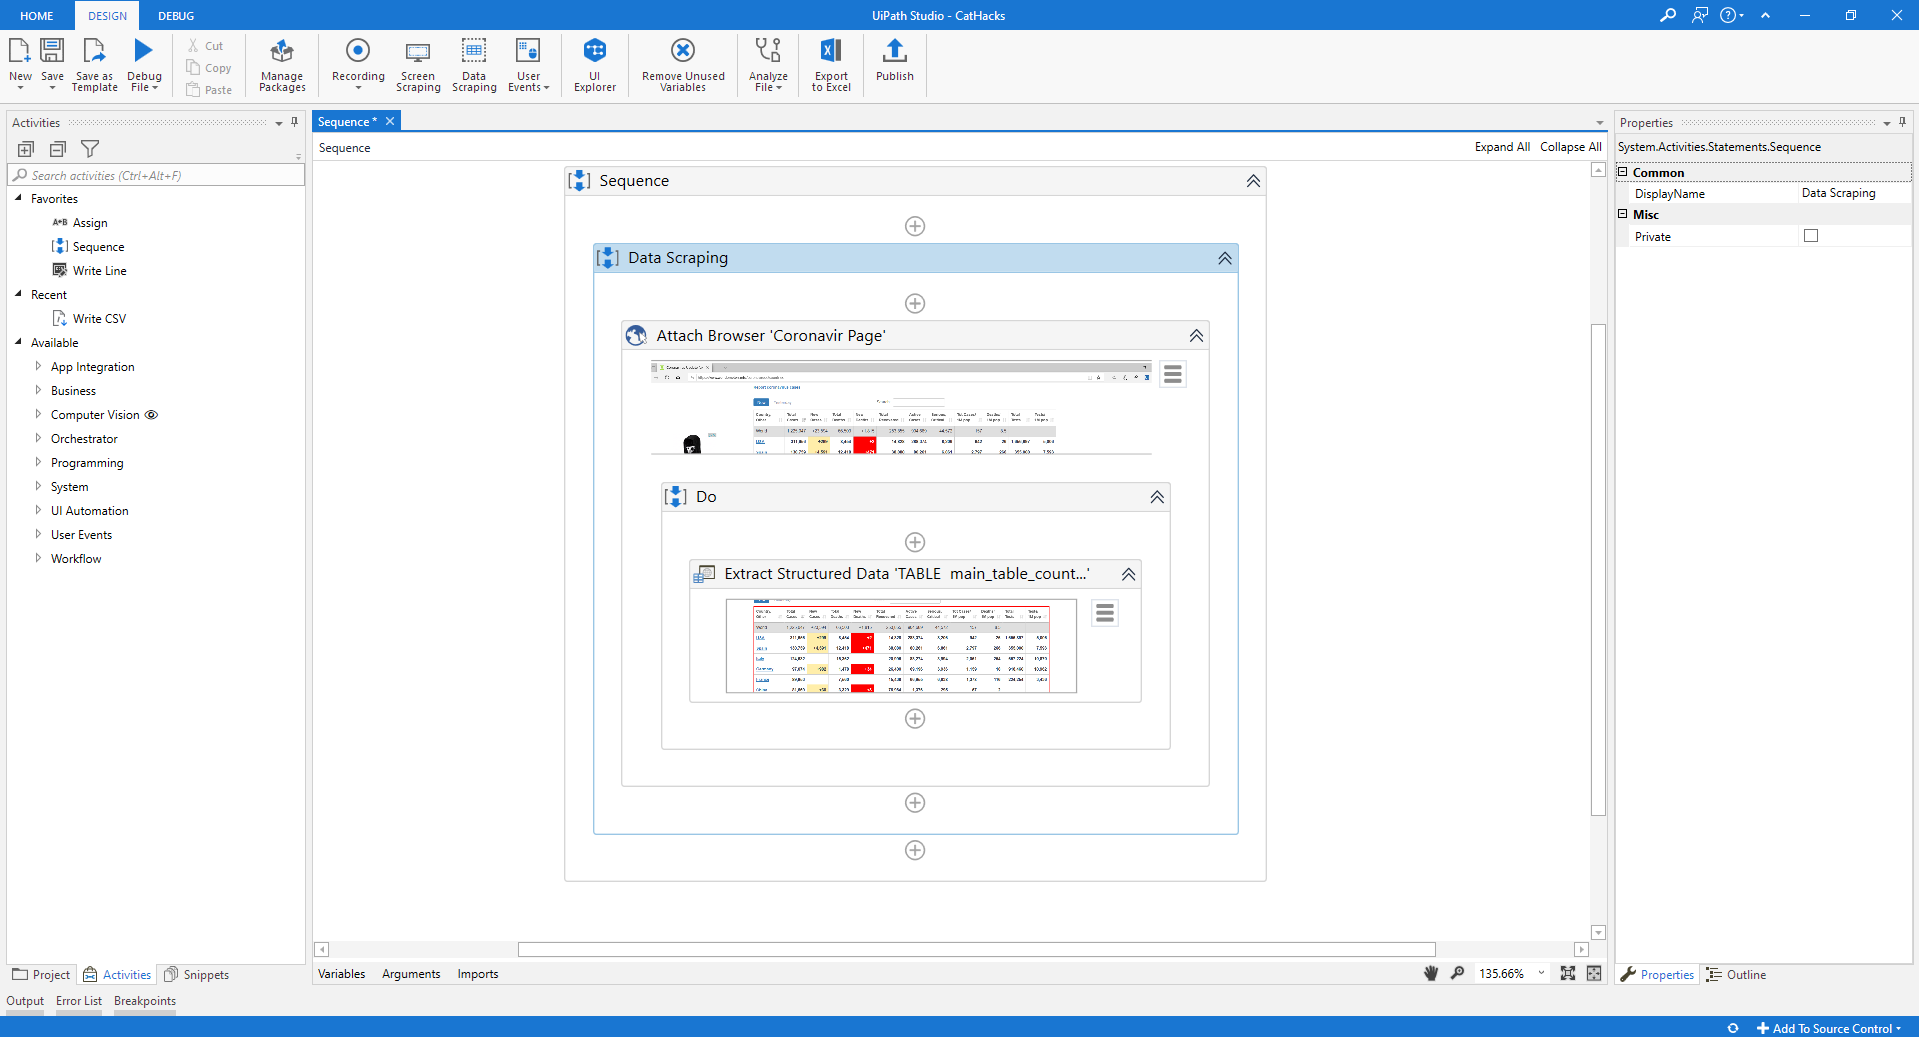Screen dimensions: 1919x1037
Task: Pin the Activities panel
Action: tap(295, 122)
